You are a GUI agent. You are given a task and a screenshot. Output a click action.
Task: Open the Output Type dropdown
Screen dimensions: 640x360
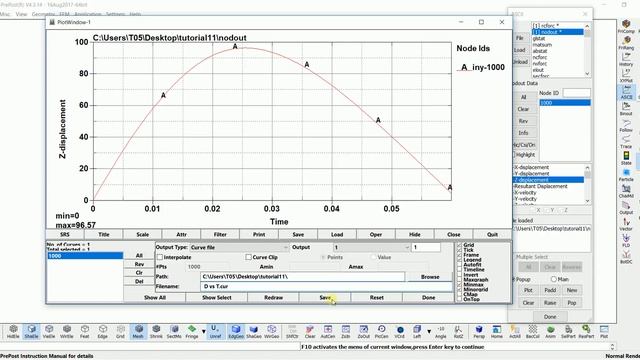[239, 247]
